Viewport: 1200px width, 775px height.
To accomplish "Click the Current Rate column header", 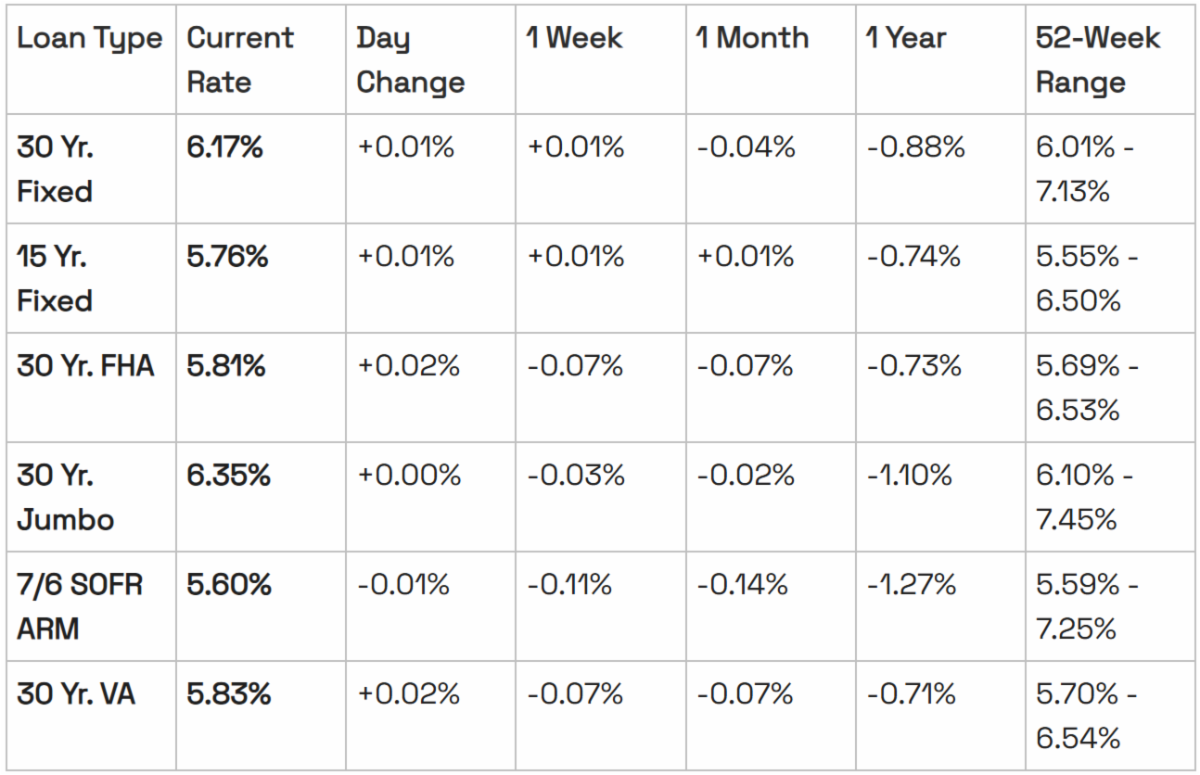I will point(240,60).
